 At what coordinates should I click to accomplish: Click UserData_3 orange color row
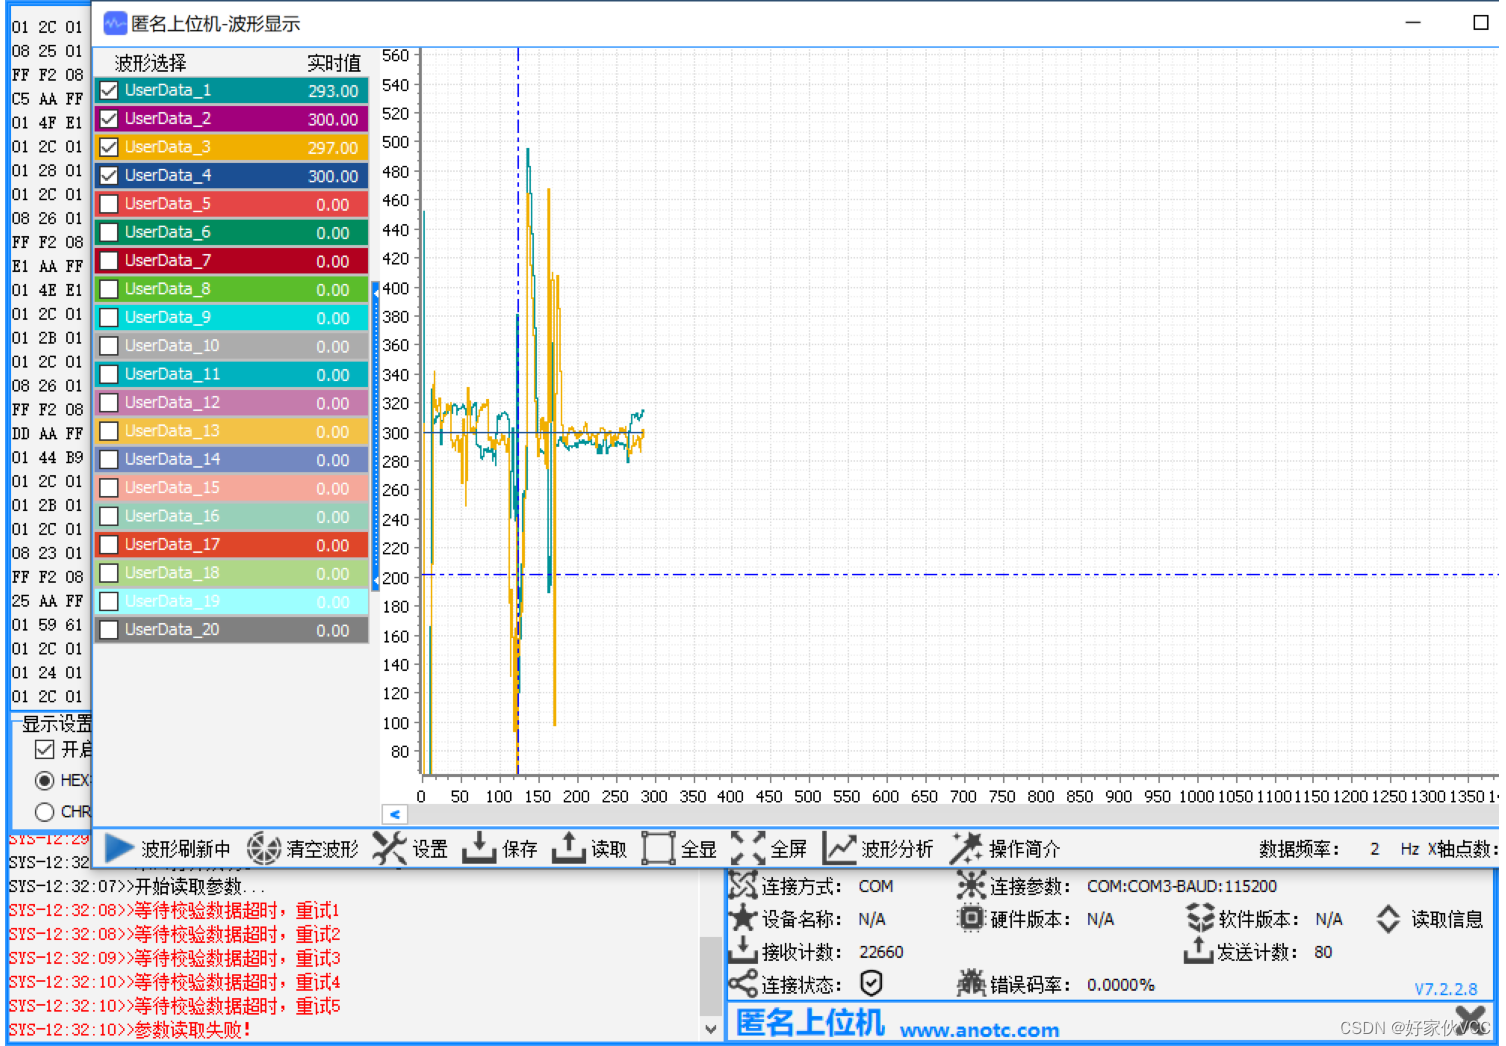point(232,147)
